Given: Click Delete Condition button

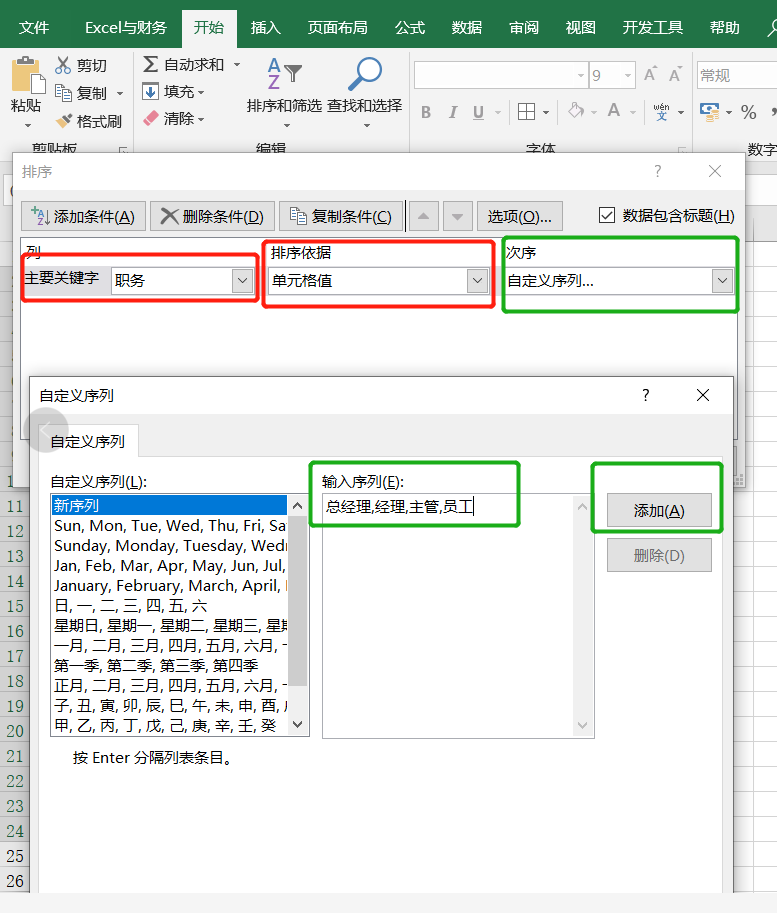Looking at the screenshot, I should point(212,217).
